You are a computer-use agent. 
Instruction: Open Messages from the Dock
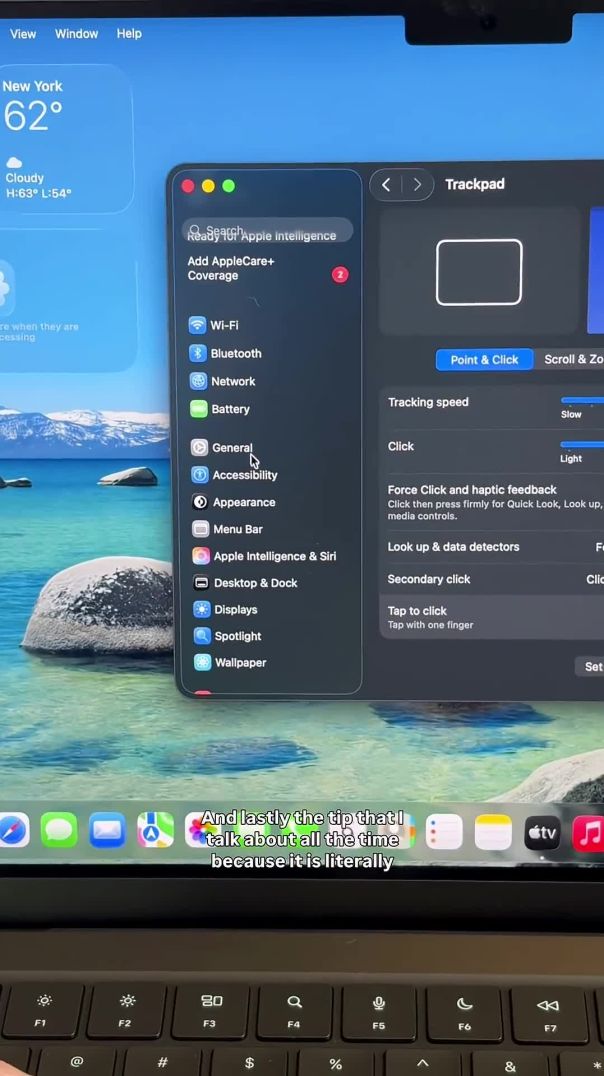click(x=59, y=831)
